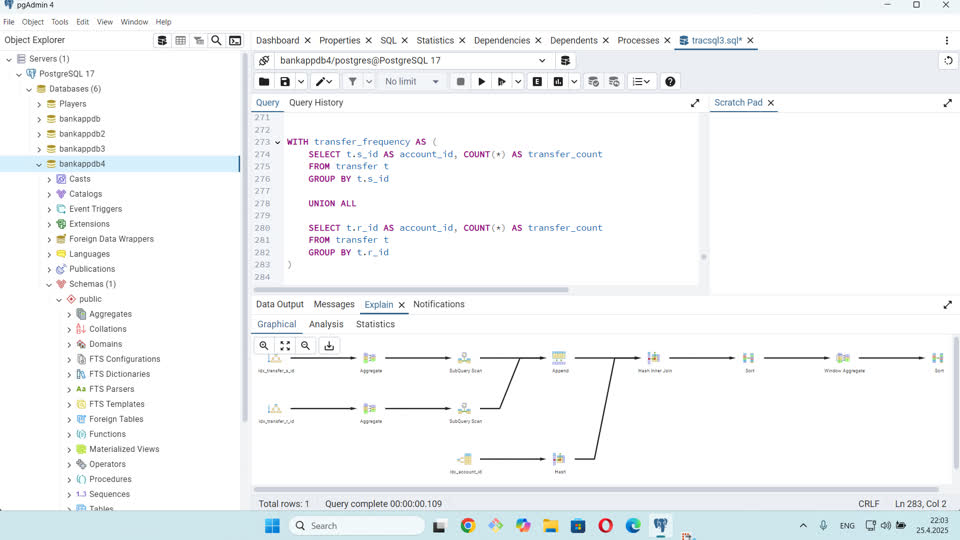Click the Rollback transaction icon

(x=614, y=81)
